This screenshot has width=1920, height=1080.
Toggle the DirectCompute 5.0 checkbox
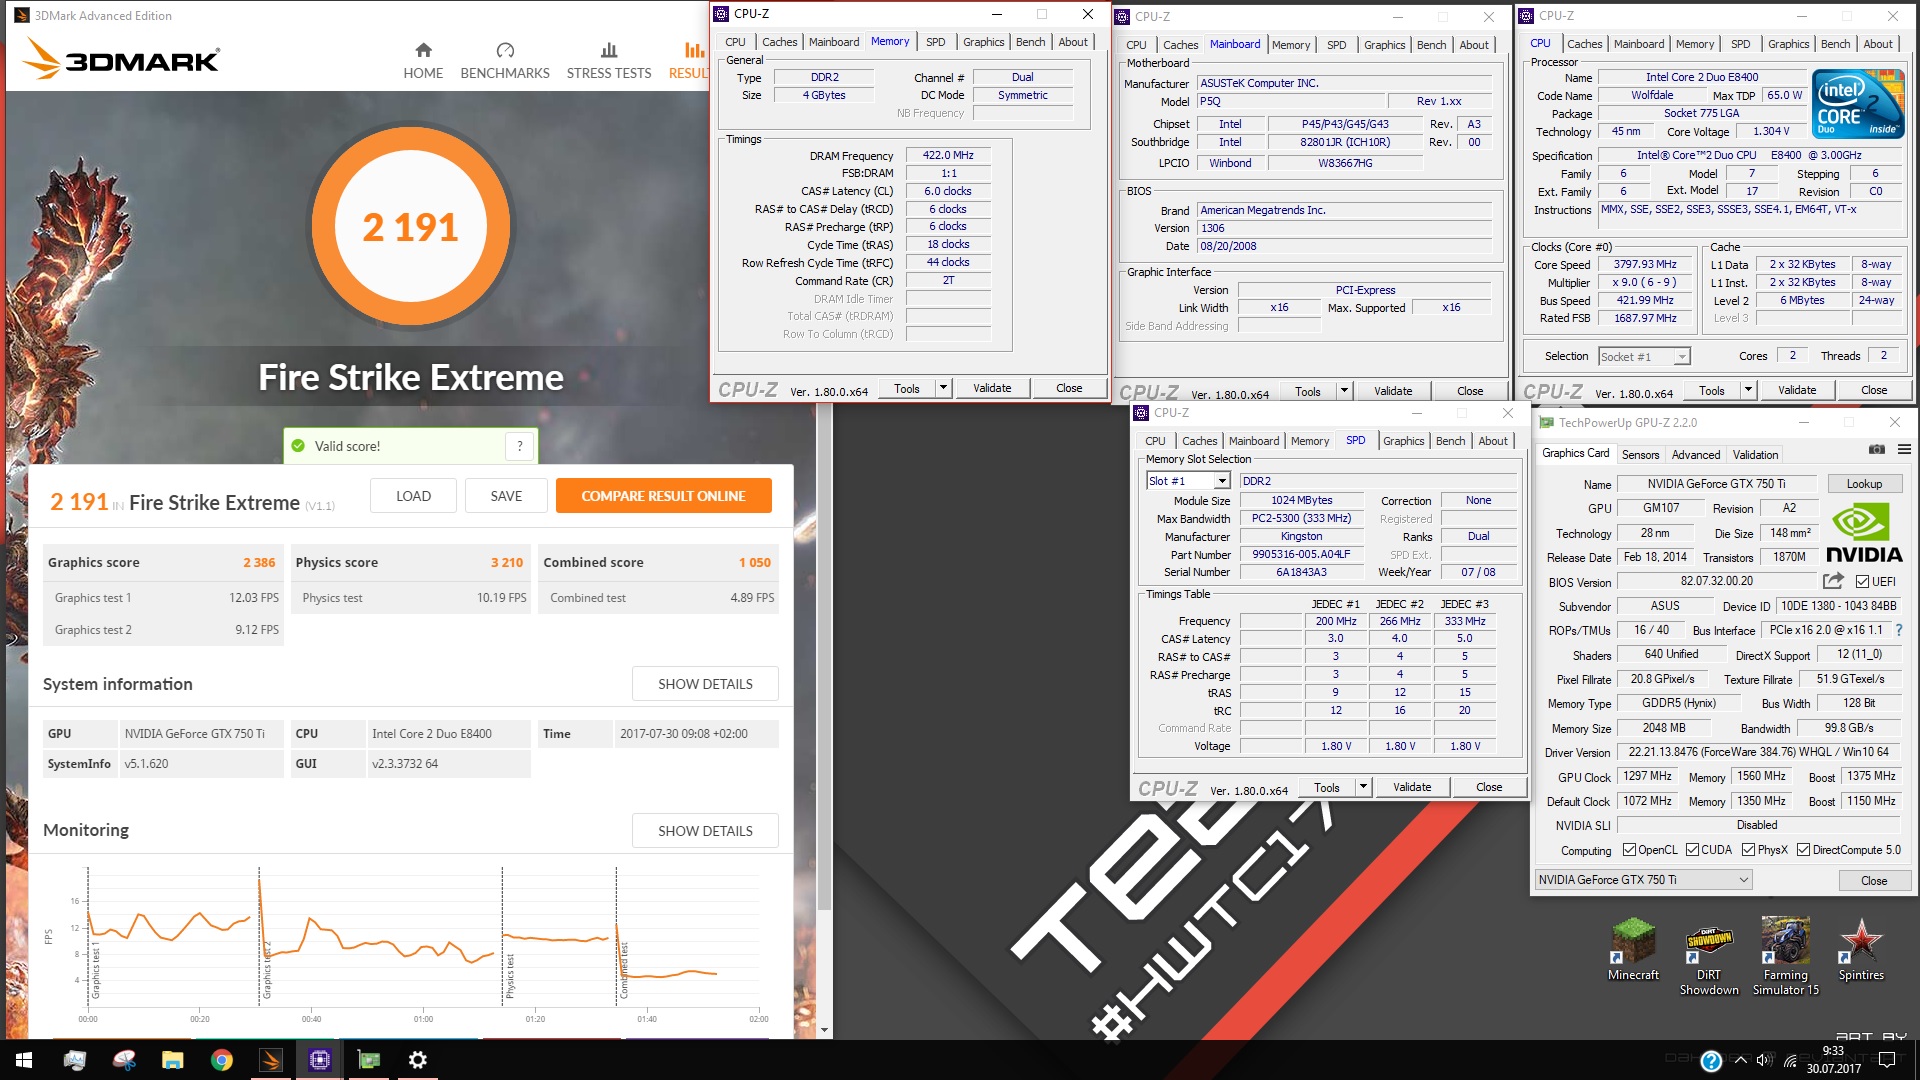[x=1803, y=850]
